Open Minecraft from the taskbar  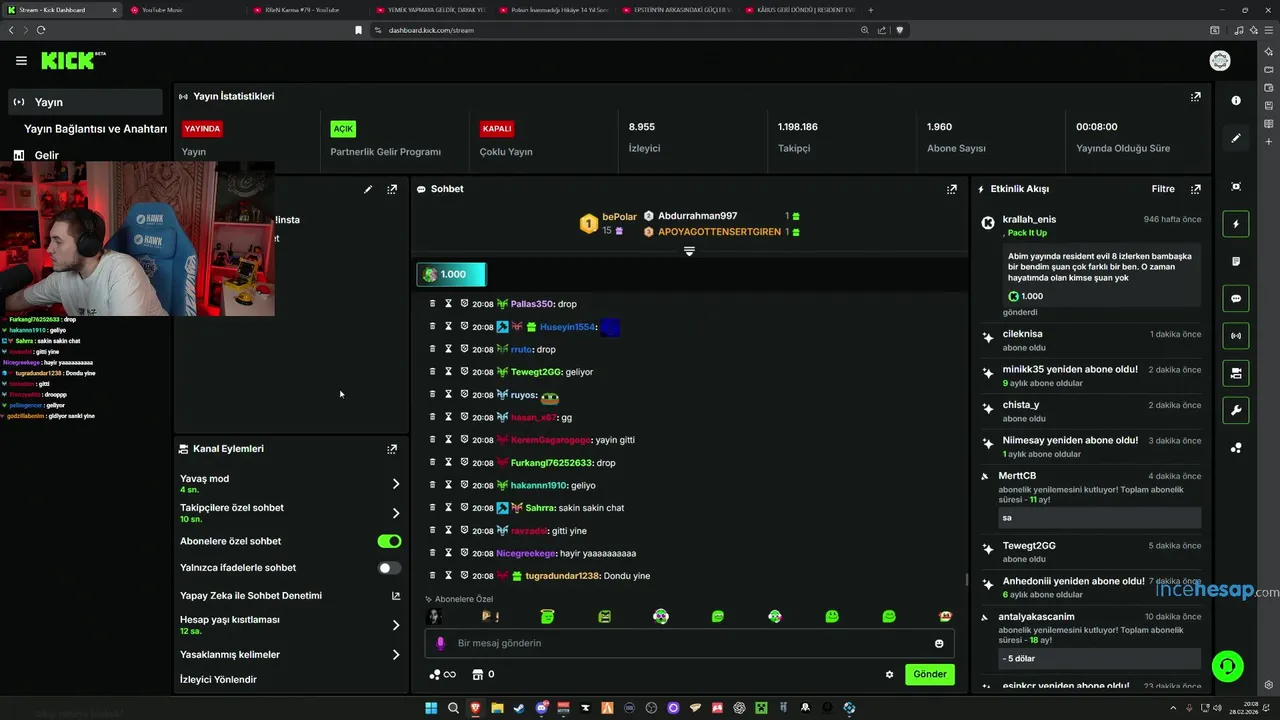pos(761,708)
